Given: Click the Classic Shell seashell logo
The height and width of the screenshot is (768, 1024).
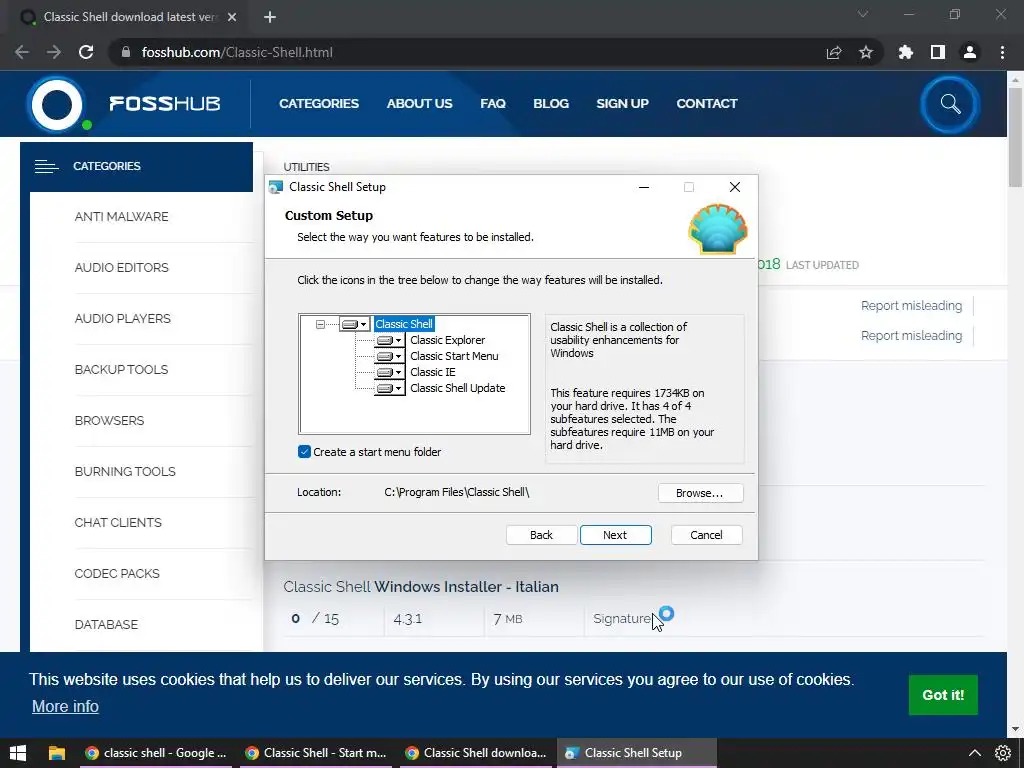Looking at the screenshot, I should click(718, 229).
